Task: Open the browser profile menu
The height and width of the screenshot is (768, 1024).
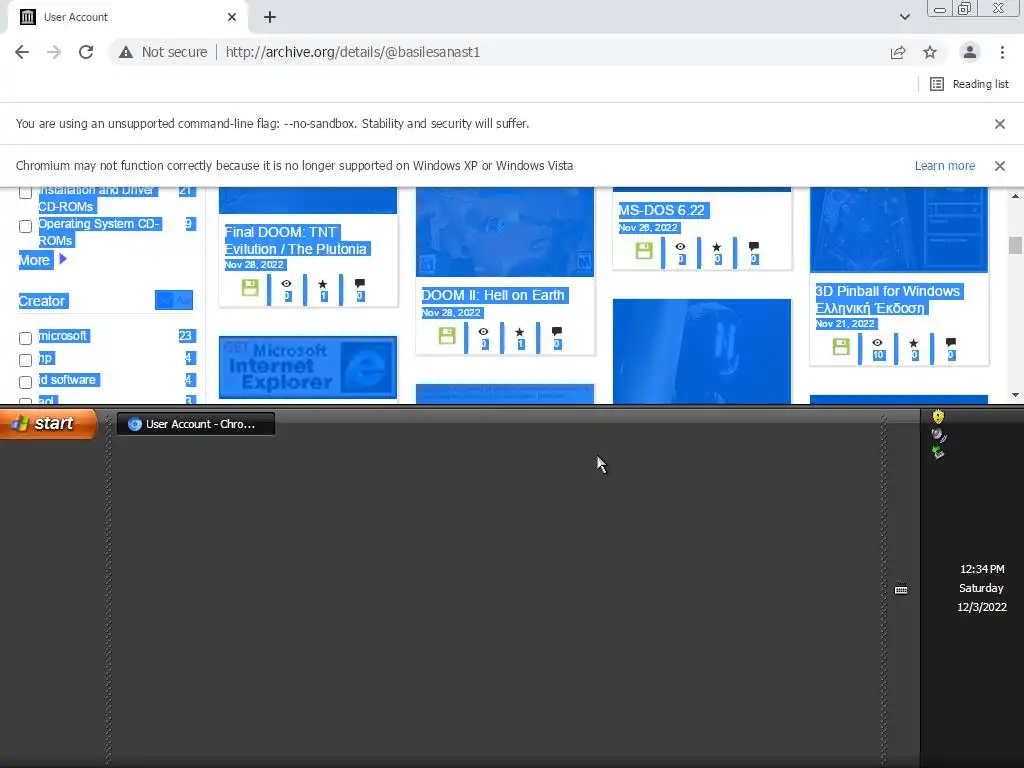Action: (x=970, y=52)
